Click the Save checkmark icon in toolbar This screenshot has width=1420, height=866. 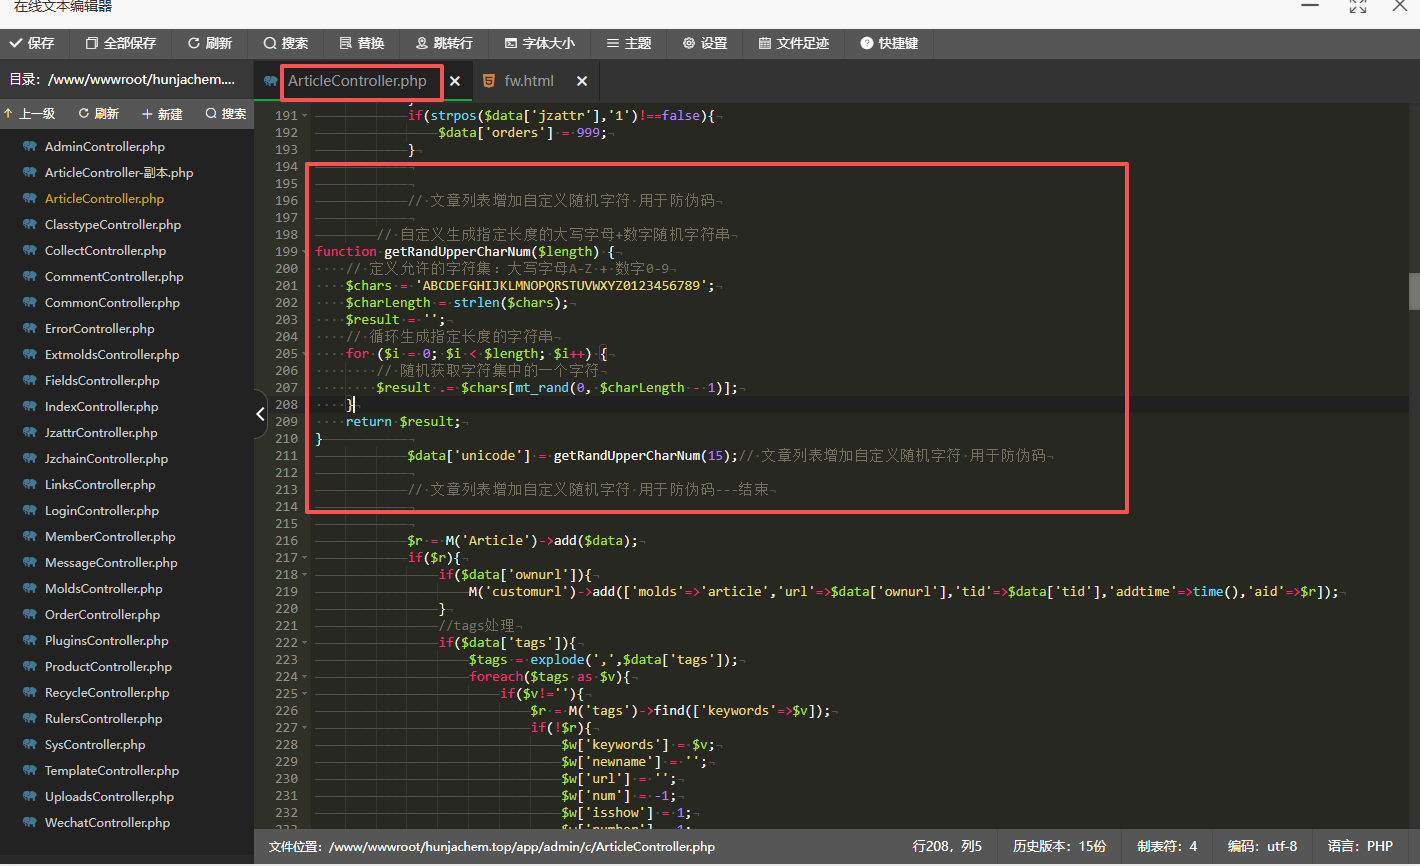(16, 43)
